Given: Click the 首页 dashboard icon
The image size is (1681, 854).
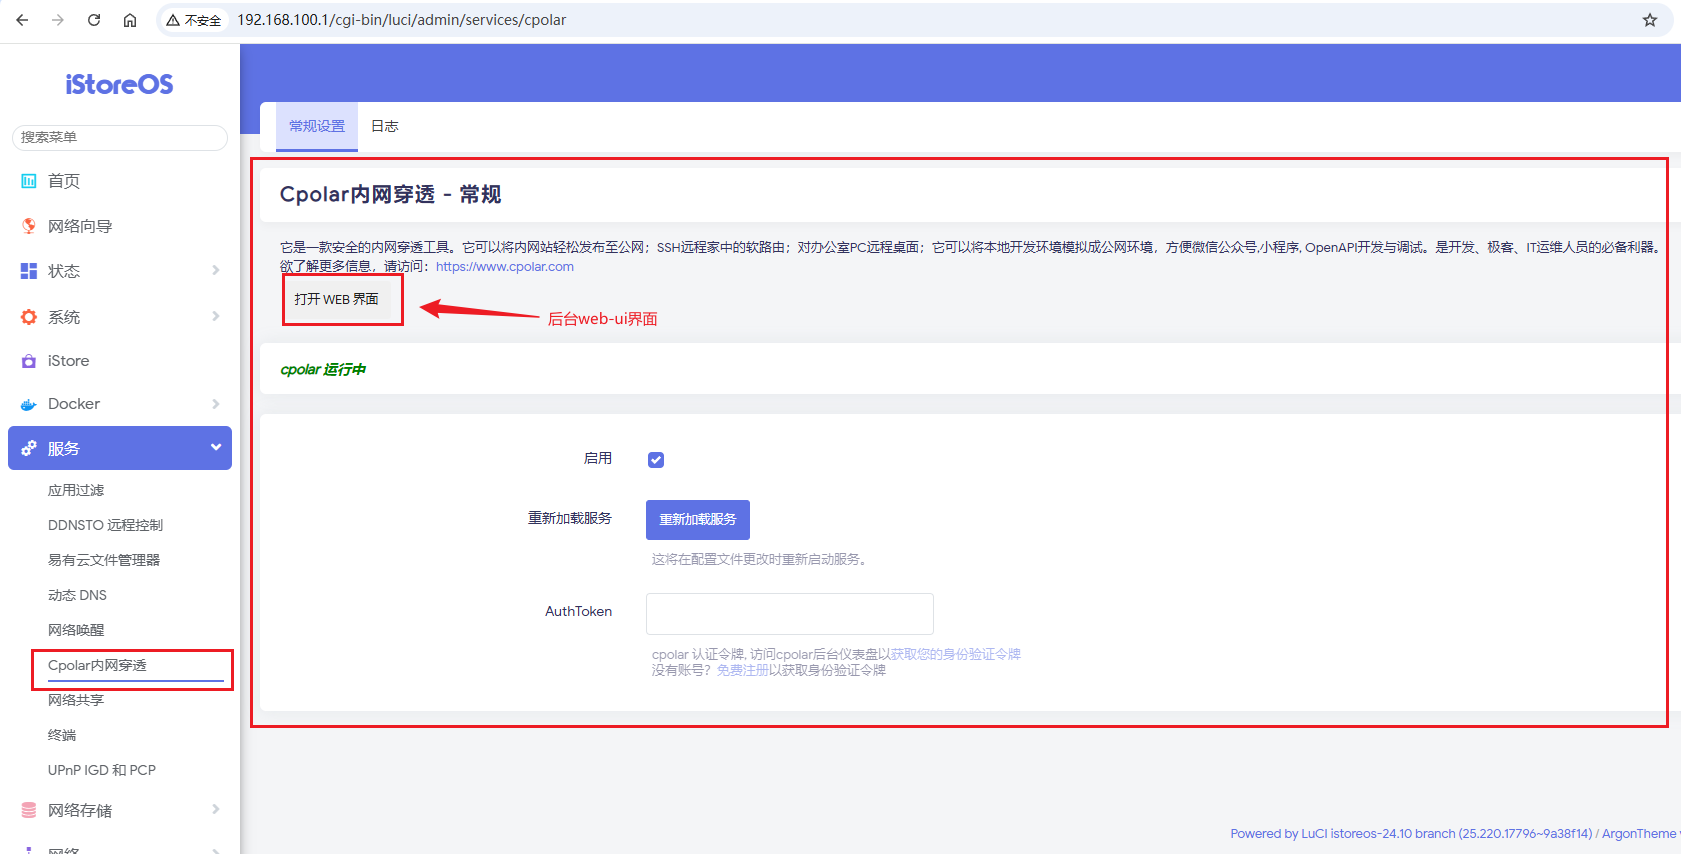Looking at the screenshot, I should [x=29, y=181].
